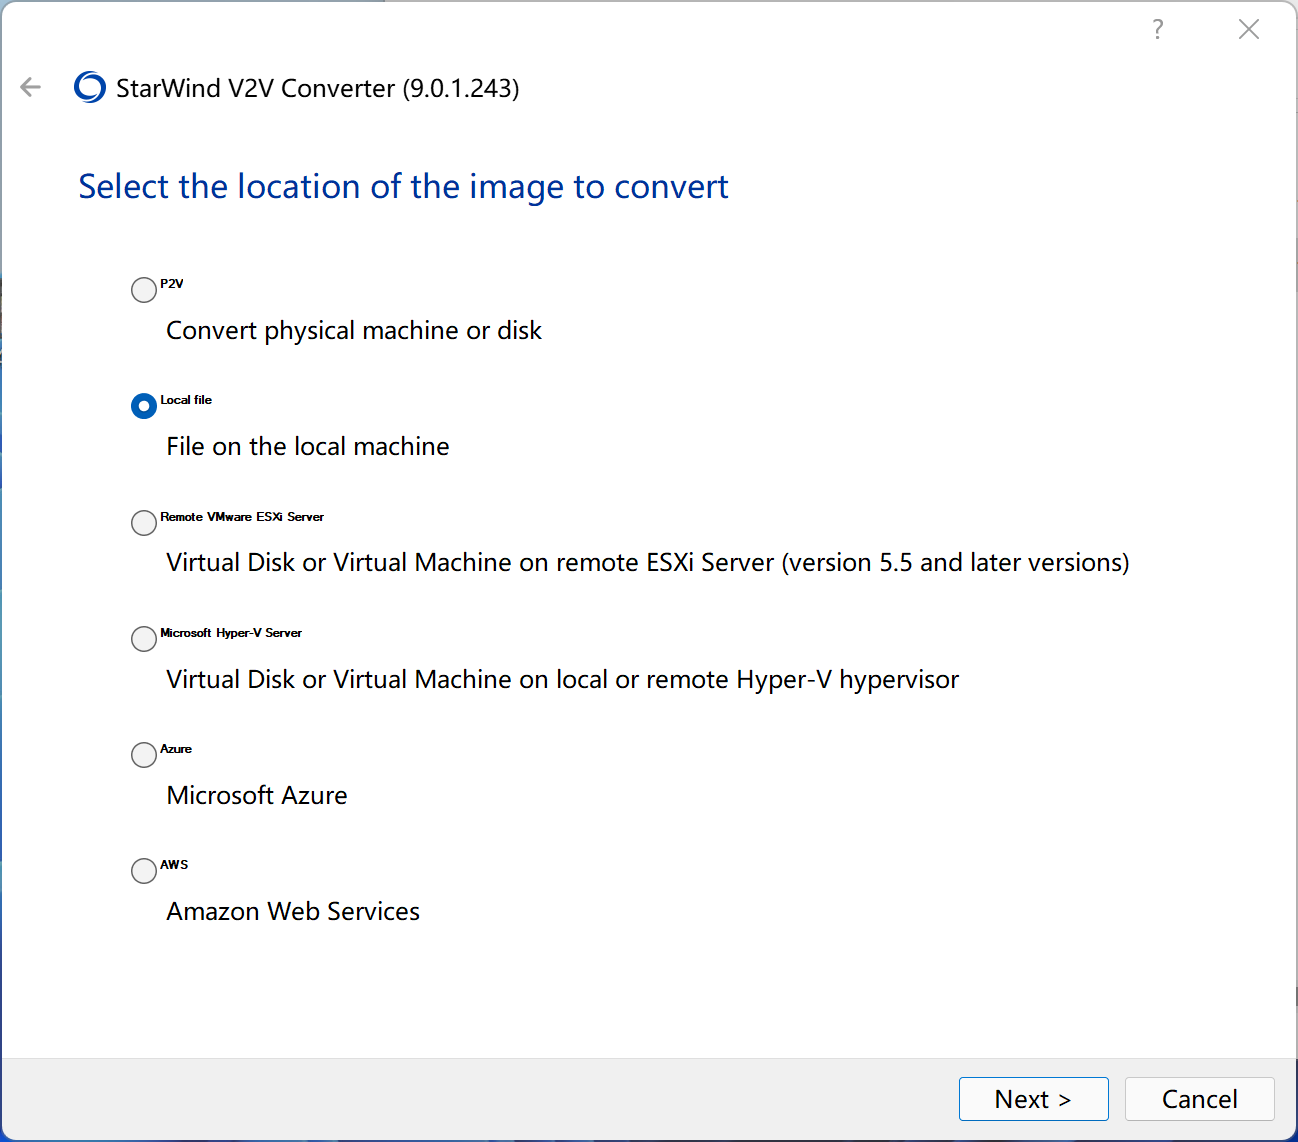Click the 'StarWind V2V Converter' title text

point(318,89)
